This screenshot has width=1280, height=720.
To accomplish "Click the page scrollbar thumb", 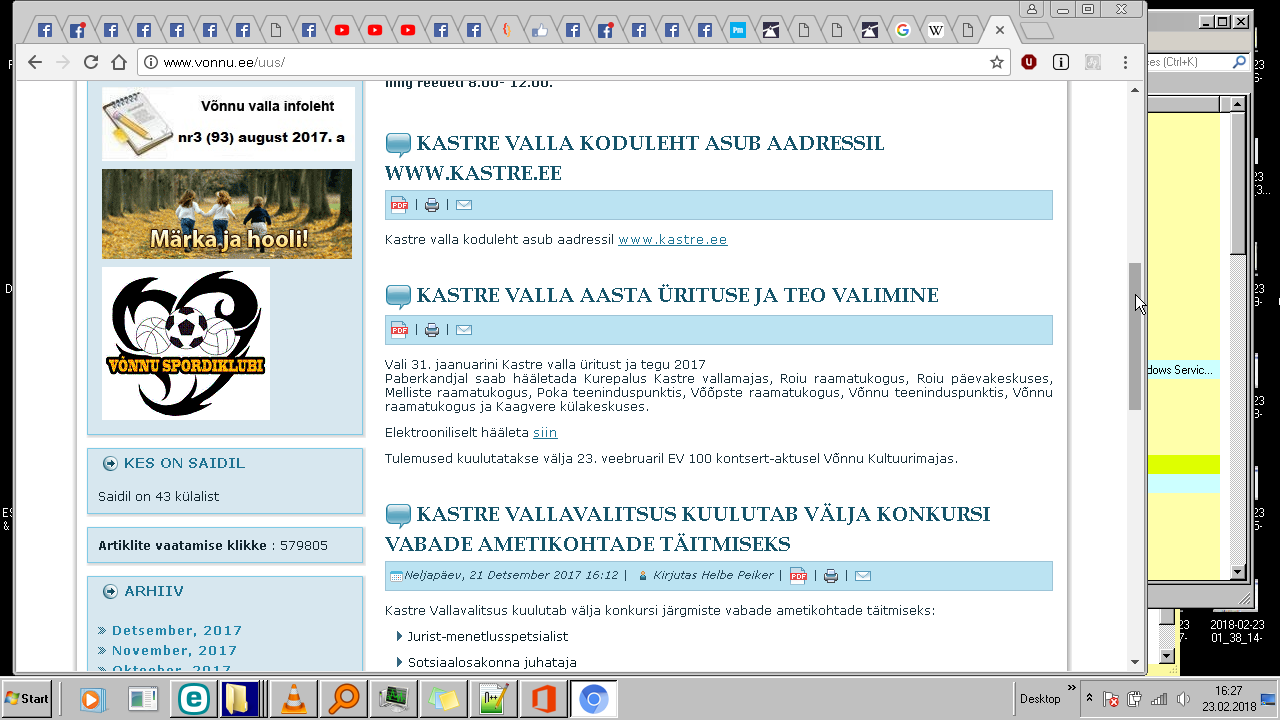I will click(1135, 336).
